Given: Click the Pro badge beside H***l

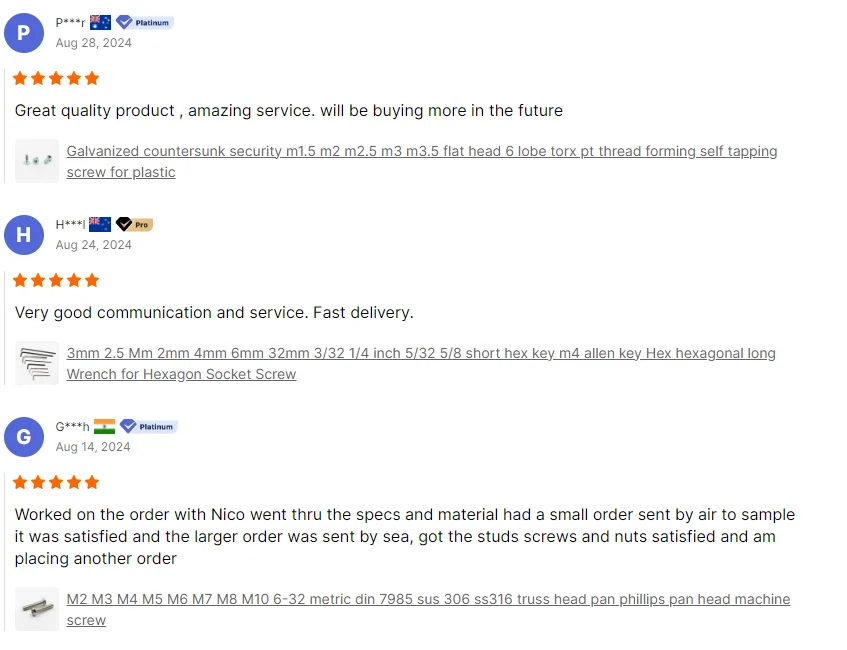Looking at the screenshot, I should coord(134,224).
